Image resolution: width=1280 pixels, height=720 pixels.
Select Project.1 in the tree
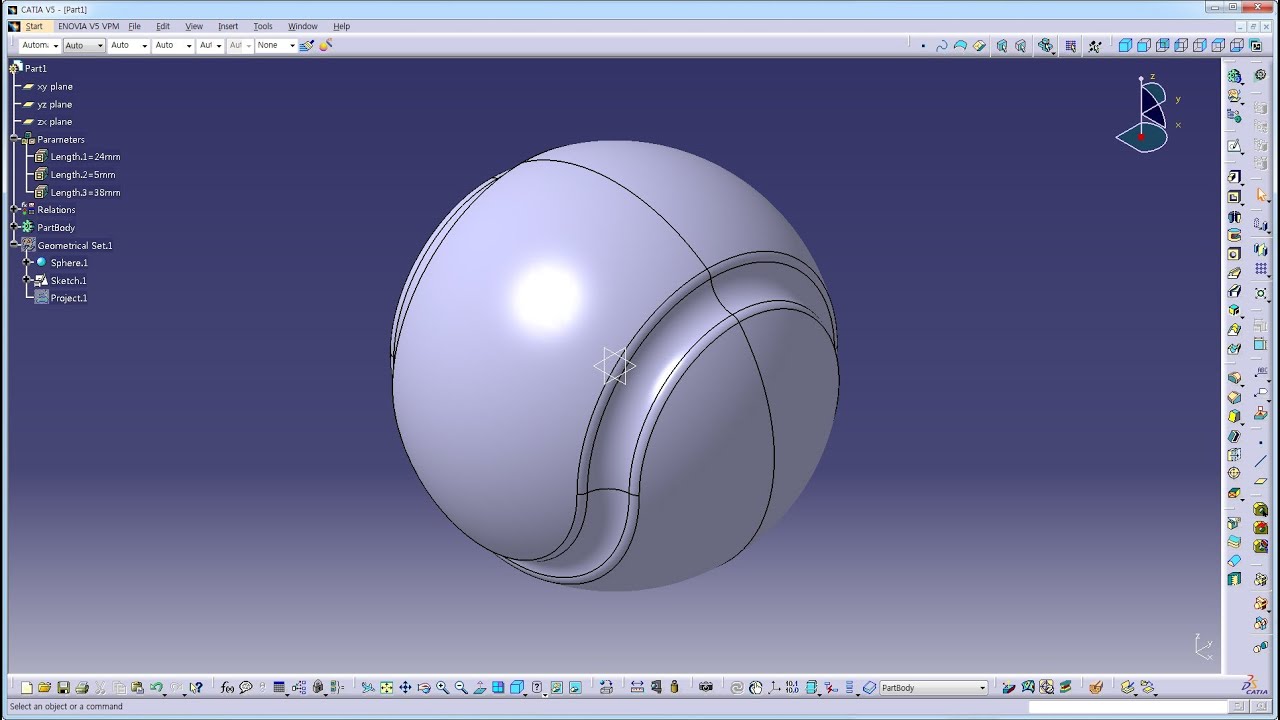click(x=68, y=298)
